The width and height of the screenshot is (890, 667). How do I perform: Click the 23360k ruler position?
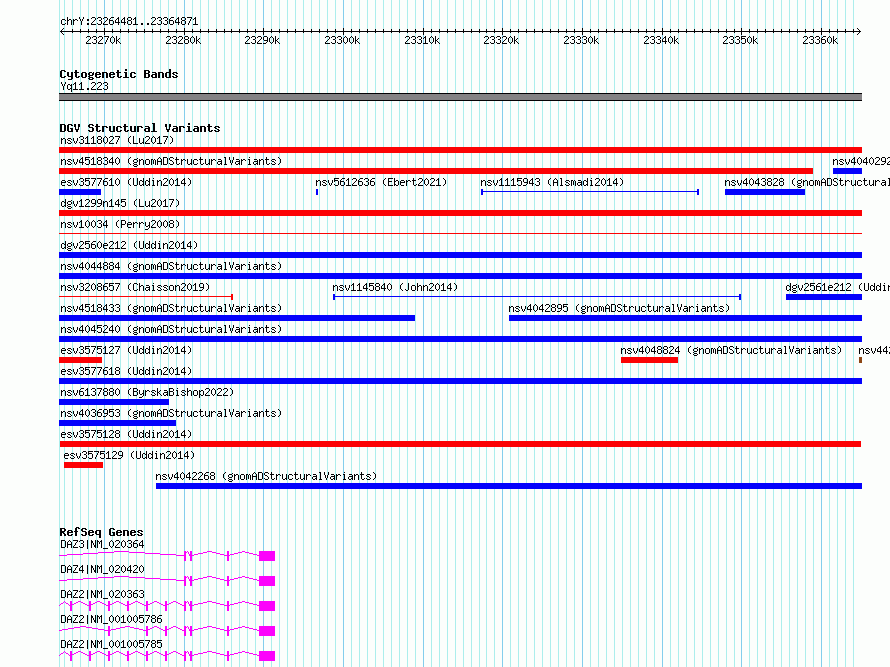[x=820, y=40]
